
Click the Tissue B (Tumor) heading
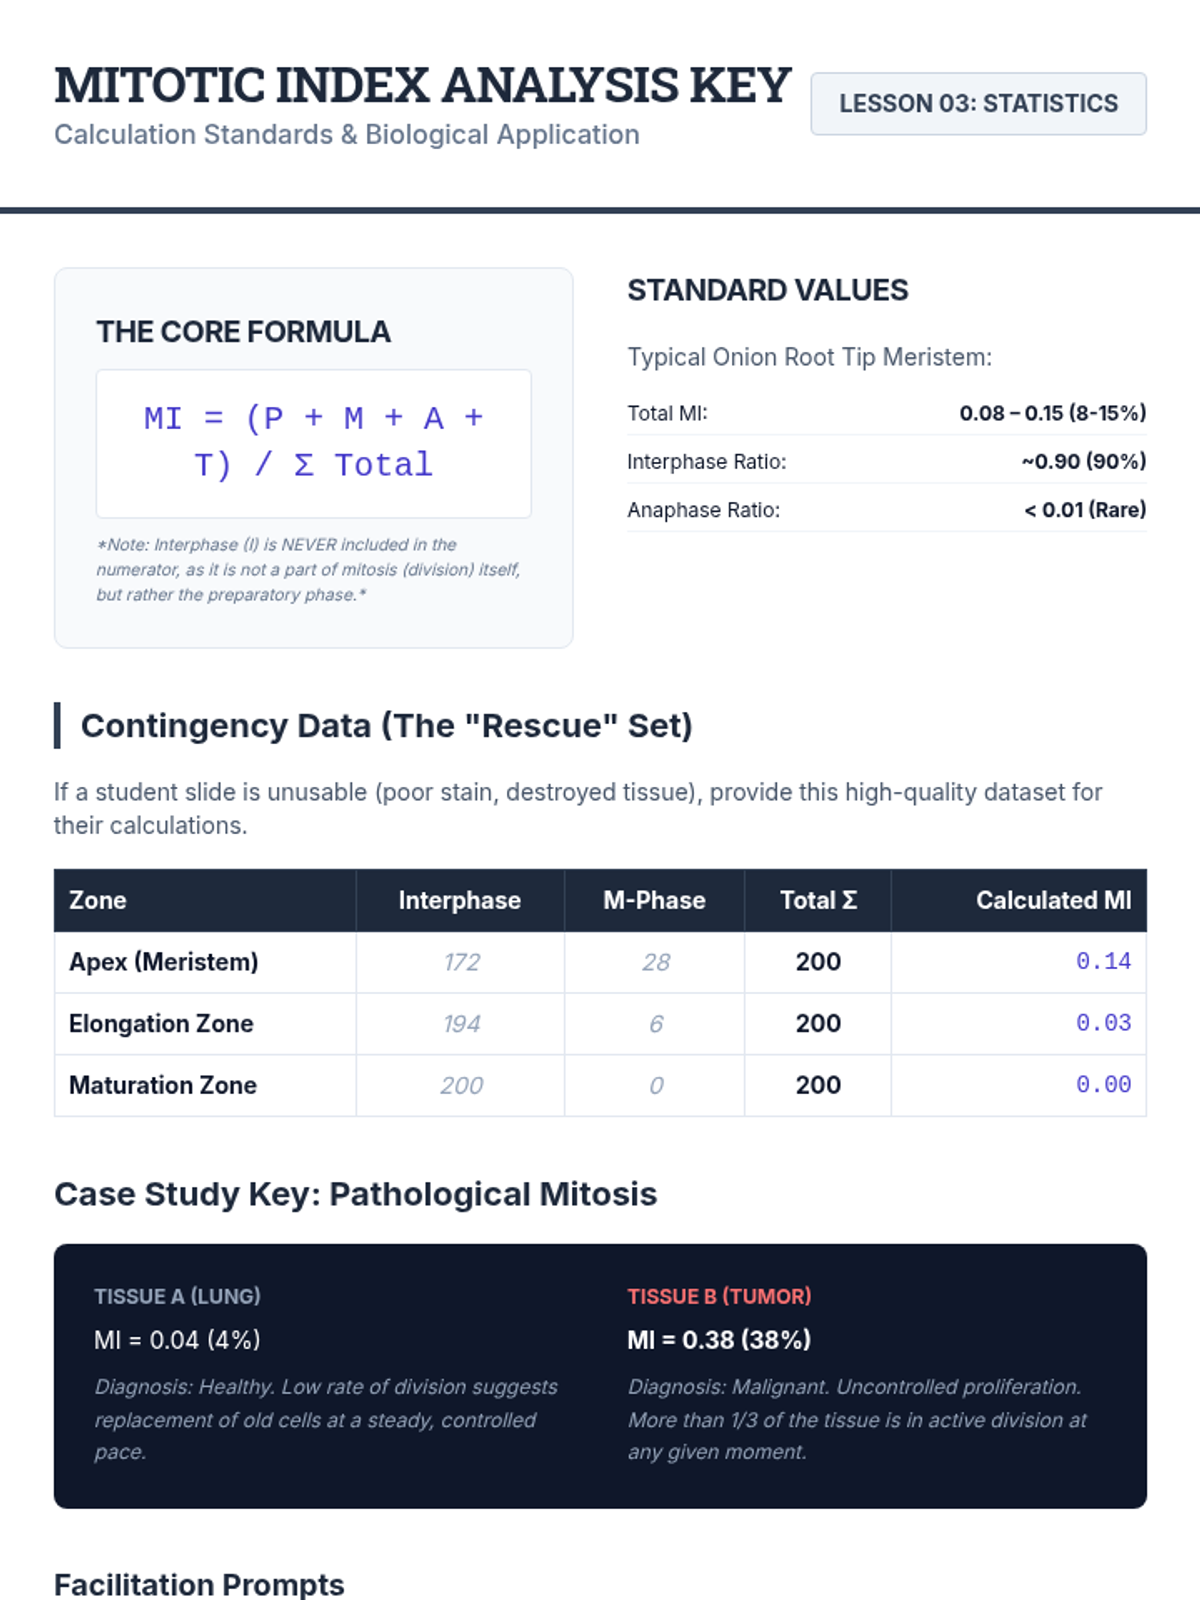tap(719, 1296)
